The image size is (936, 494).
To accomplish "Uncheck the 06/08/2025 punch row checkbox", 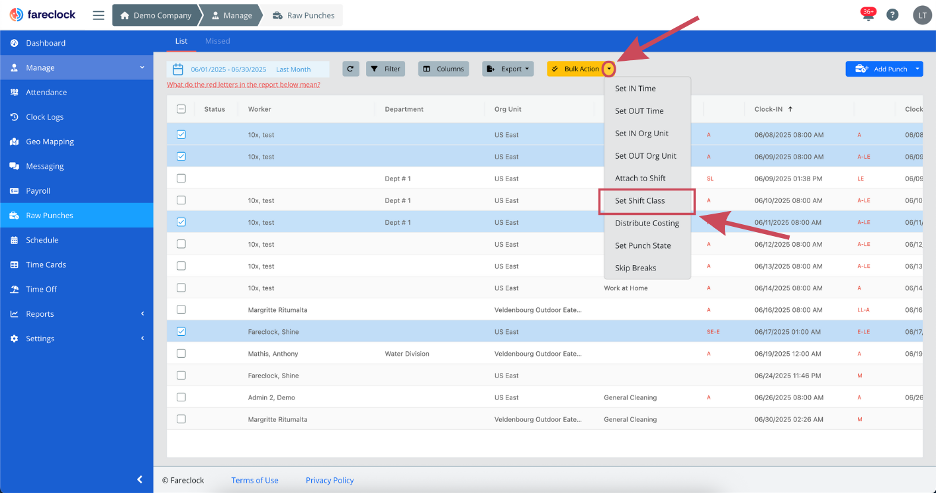I will pyautogui.click(x=181, y=135).
